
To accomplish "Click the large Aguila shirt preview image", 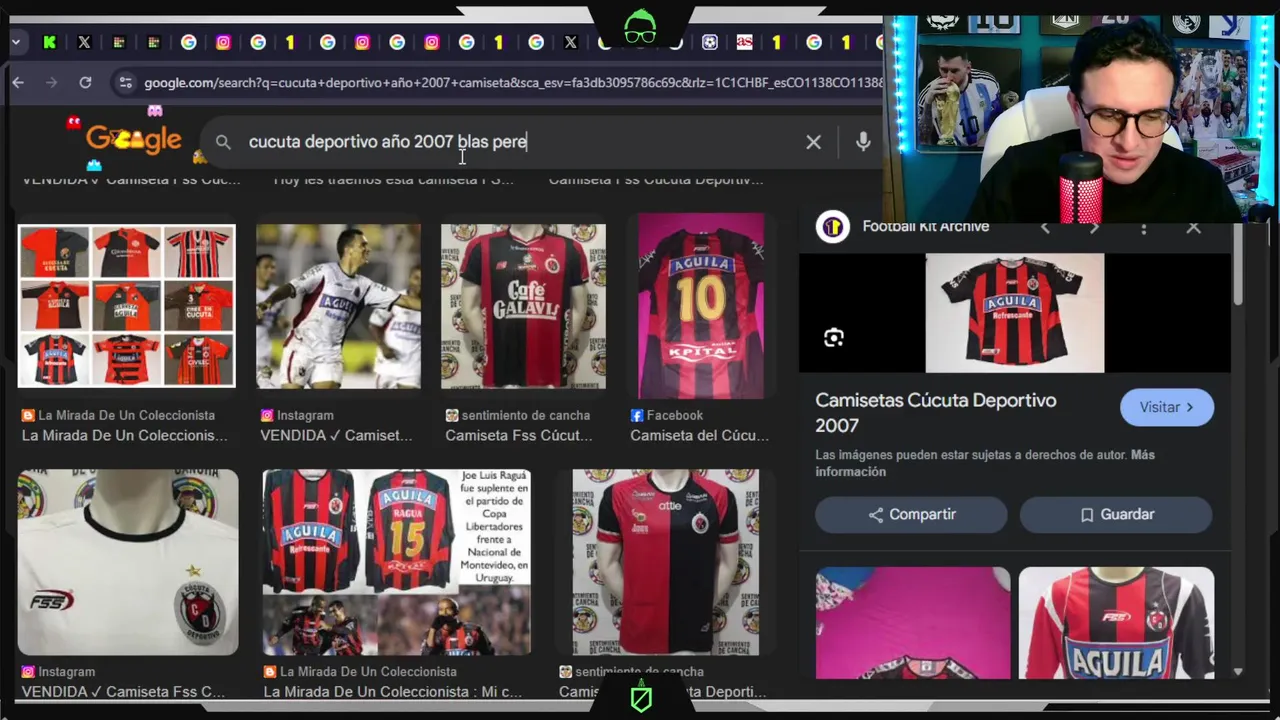I will click(x=1014, y=313).
